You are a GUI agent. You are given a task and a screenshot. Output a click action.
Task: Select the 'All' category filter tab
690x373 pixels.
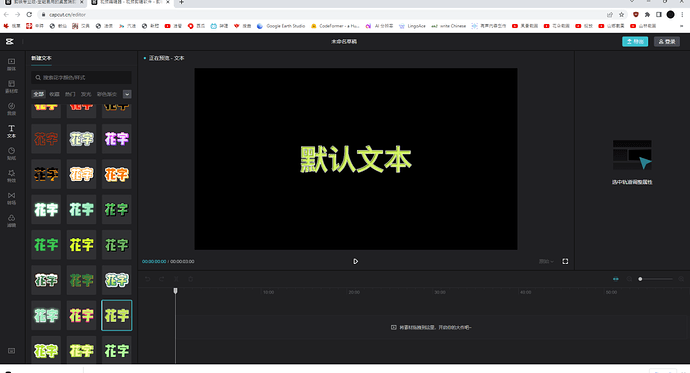pos(39,94)
